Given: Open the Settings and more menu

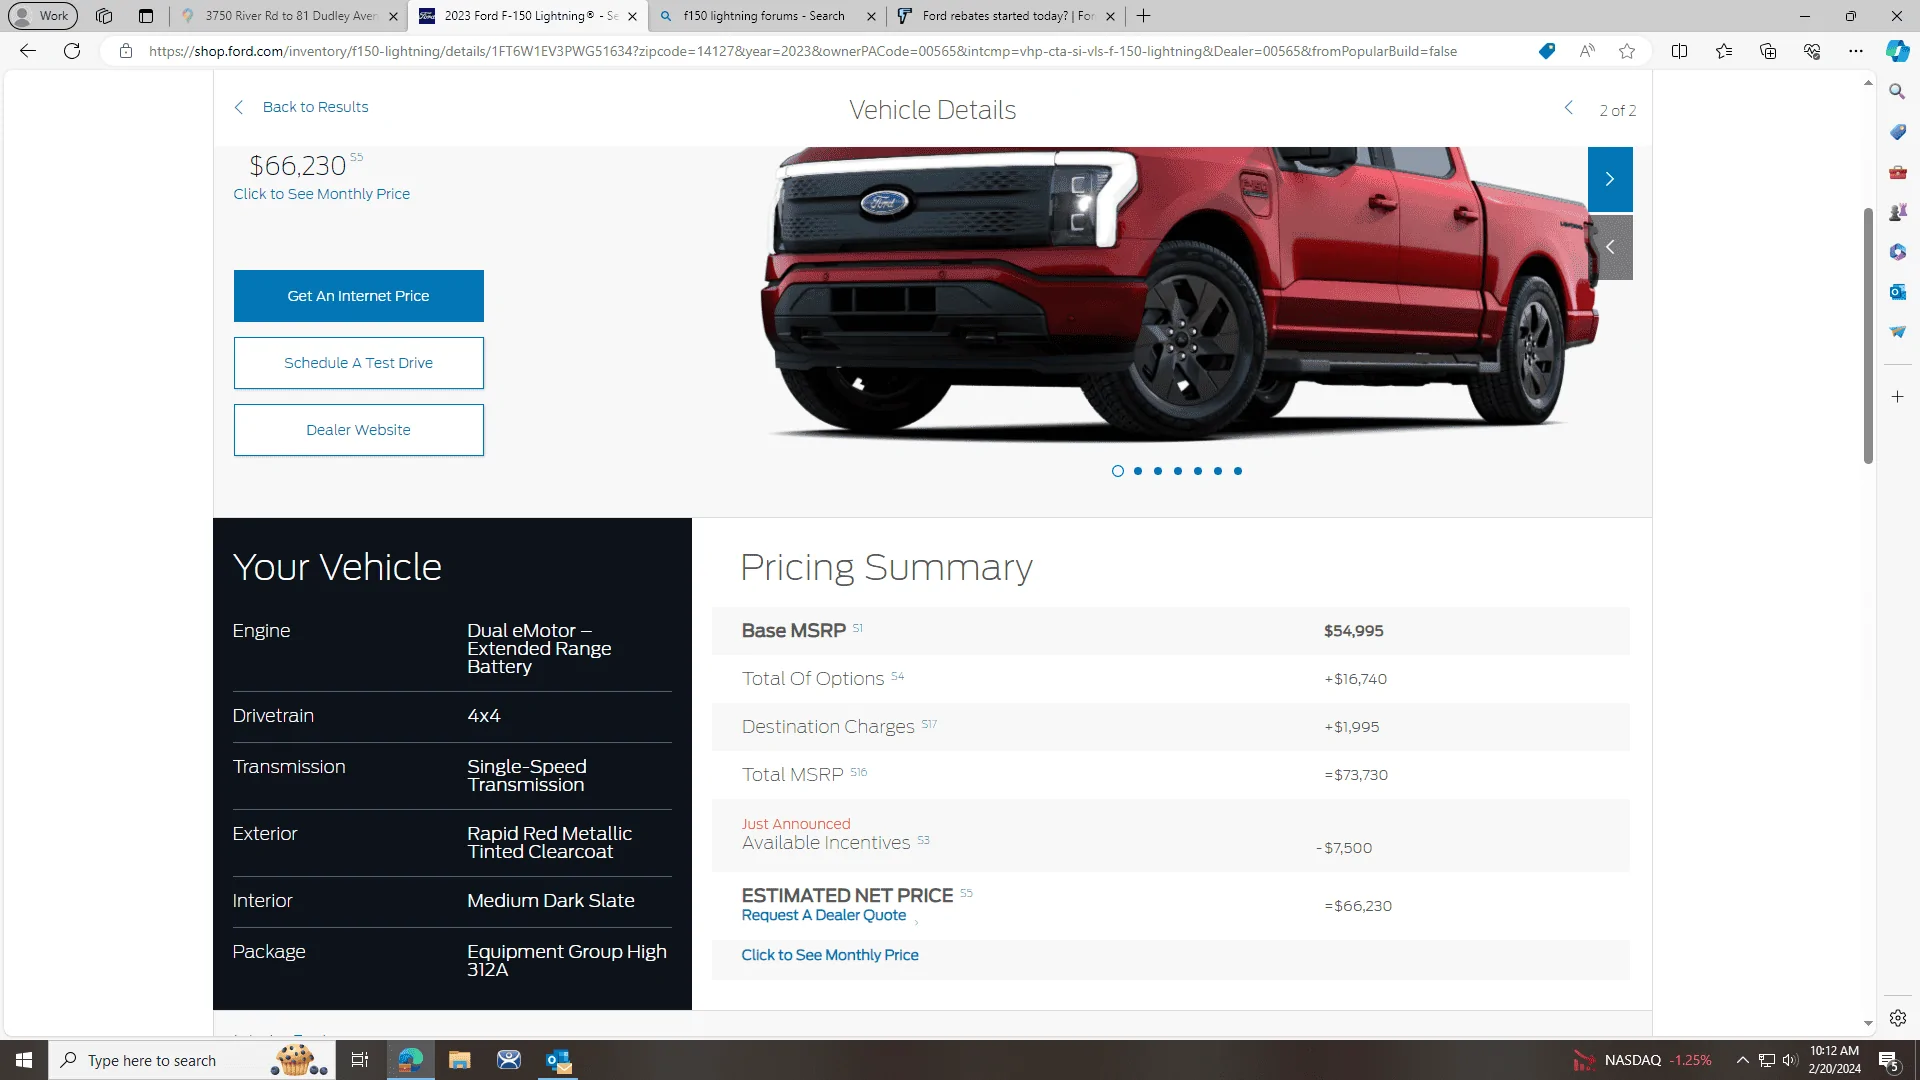Looking at the screenshot, I should [x=1856, y=51].
